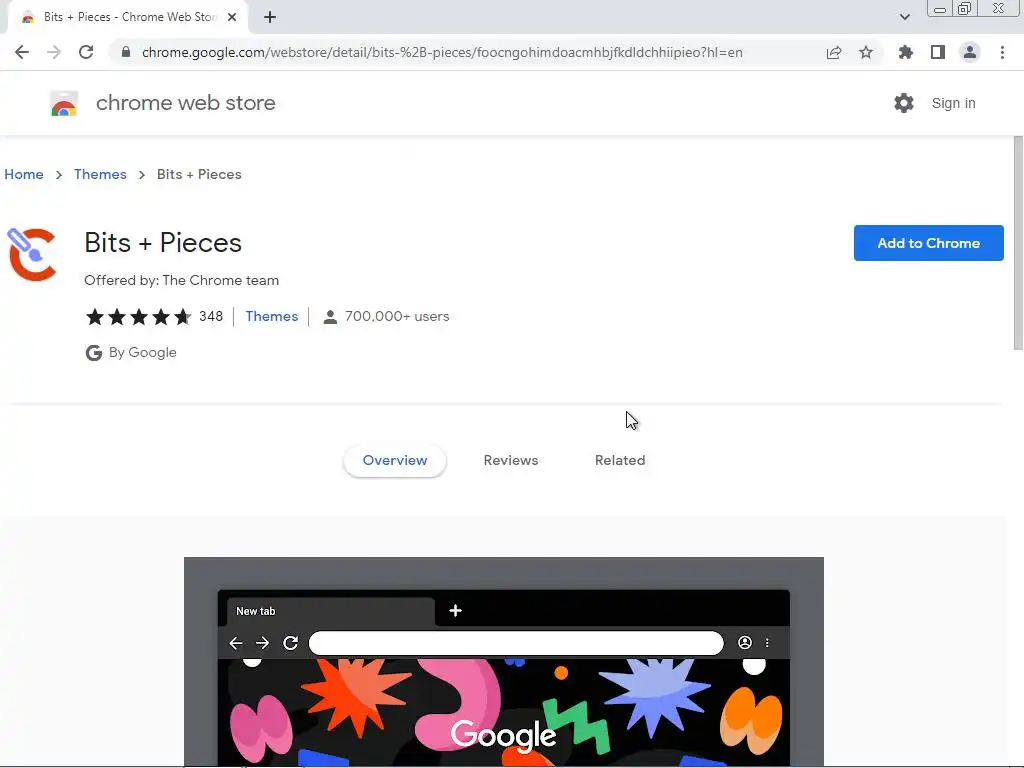The image size is (1024, 768).
Task: Click the five-star rating
Action: [x=138, y=317]
